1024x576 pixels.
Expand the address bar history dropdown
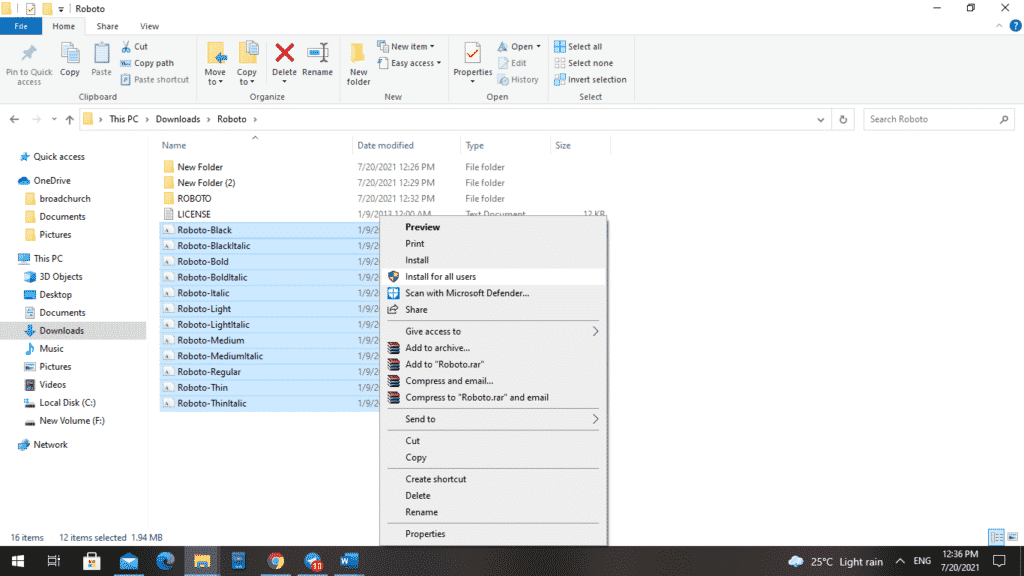pyautogui.click(x=820, y=120)
